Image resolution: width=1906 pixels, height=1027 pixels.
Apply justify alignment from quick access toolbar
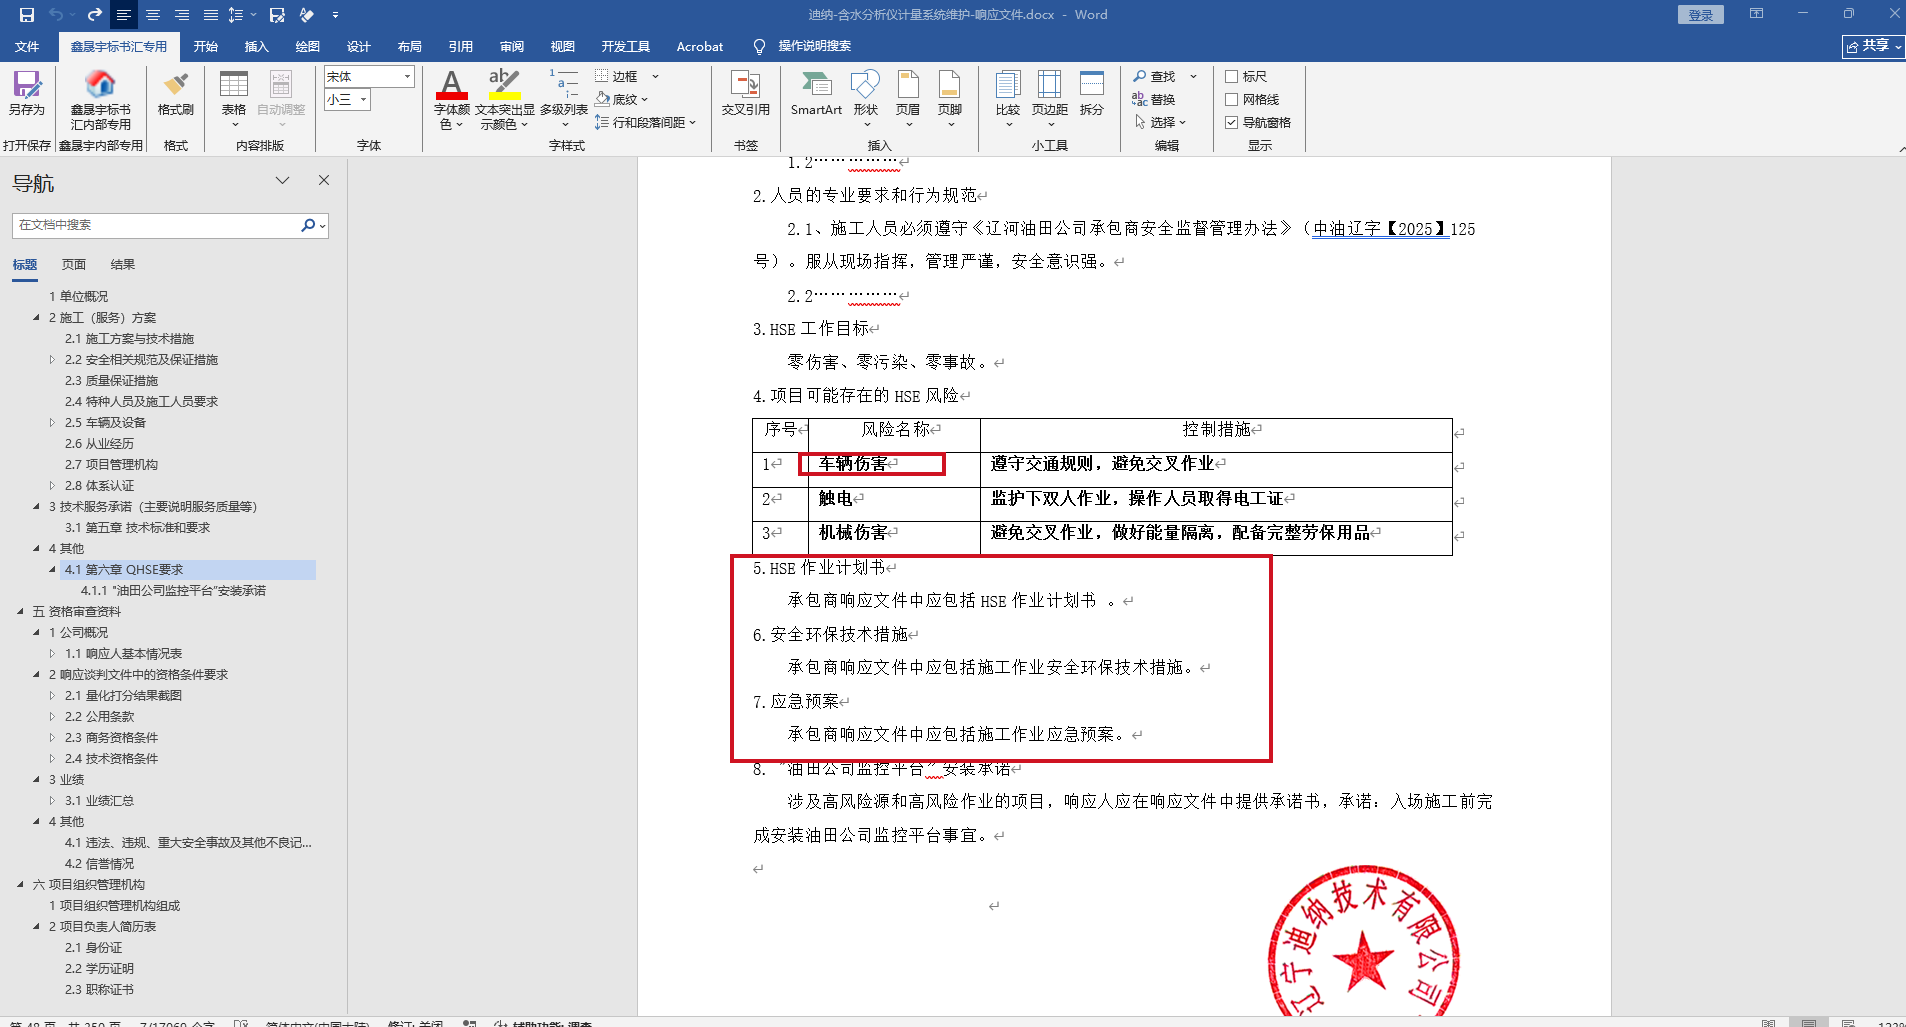(x=211, y=15)
